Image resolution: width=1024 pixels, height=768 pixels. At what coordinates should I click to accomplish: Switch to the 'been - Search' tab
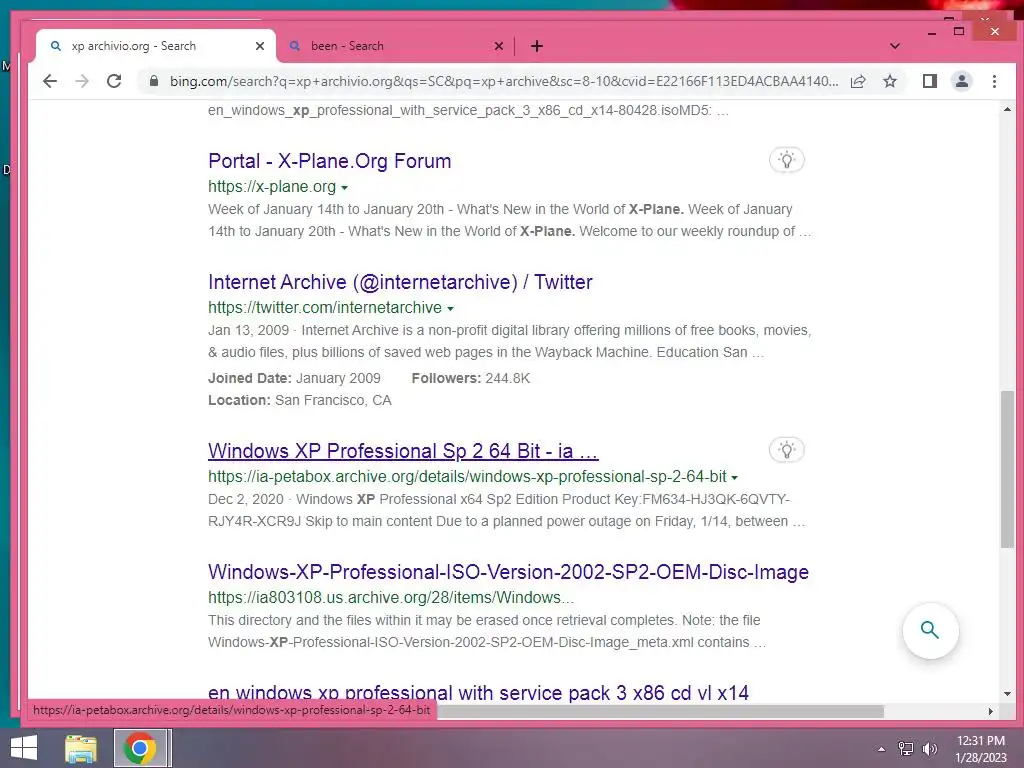pyautogui.click(x=395, y=46)
